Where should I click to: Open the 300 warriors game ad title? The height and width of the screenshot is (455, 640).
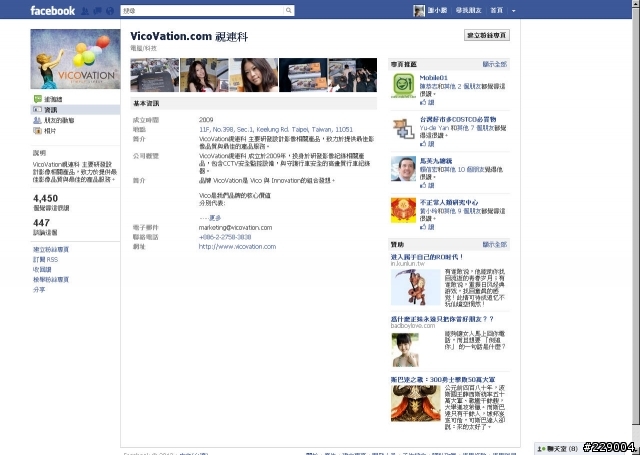[443, 380]
